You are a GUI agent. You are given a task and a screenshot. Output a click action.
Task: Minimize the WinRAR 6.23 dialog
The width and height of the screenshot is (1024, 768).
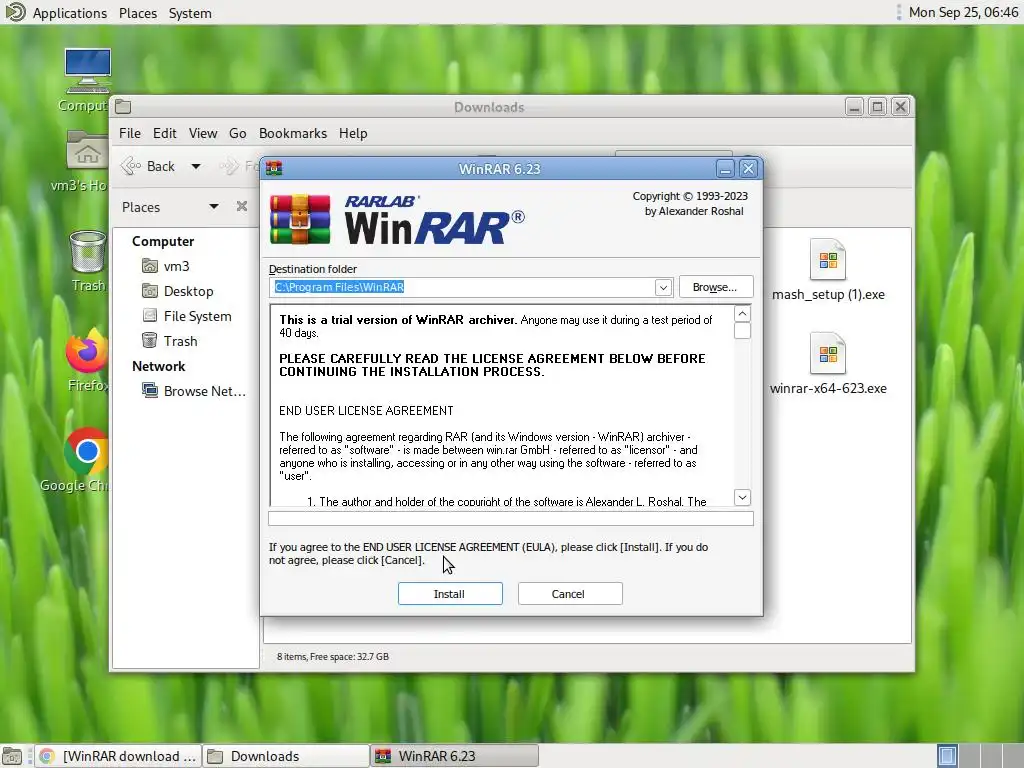(725, 169)
